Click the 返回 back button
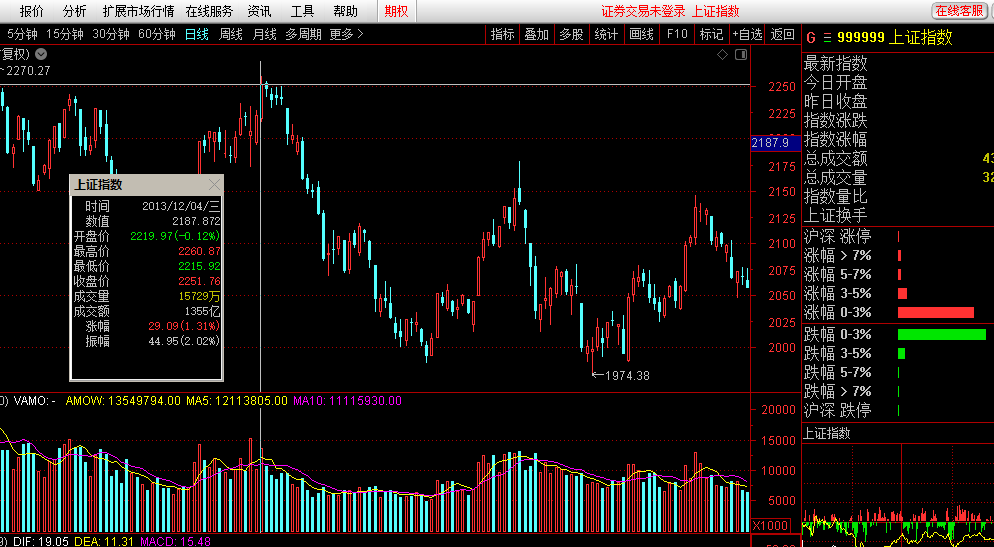The height and width of the screenshot is (547, 994). pos(782,34)
